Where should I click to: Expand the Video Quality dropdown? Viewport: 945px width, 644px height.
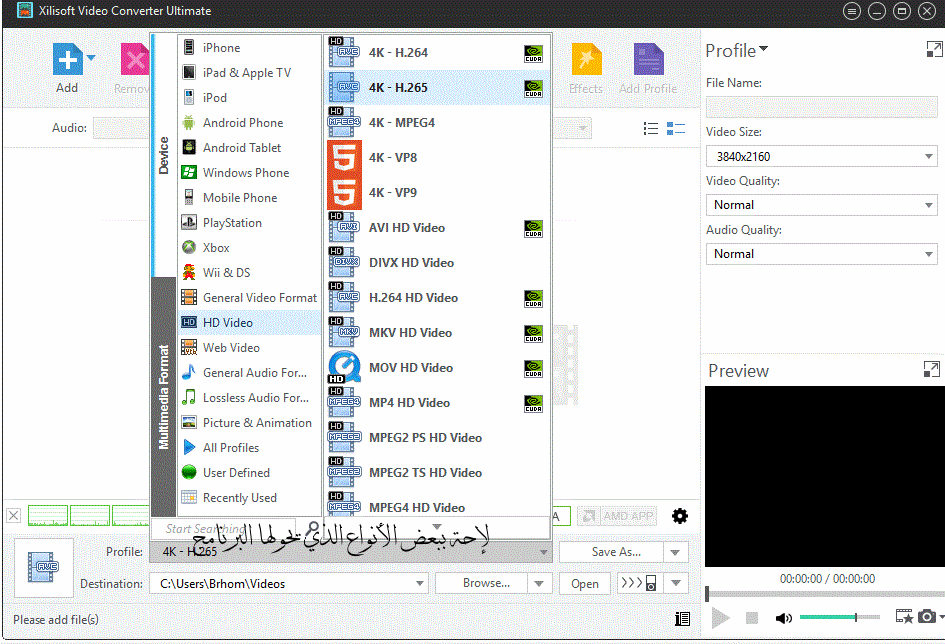[x=821, y=205]
